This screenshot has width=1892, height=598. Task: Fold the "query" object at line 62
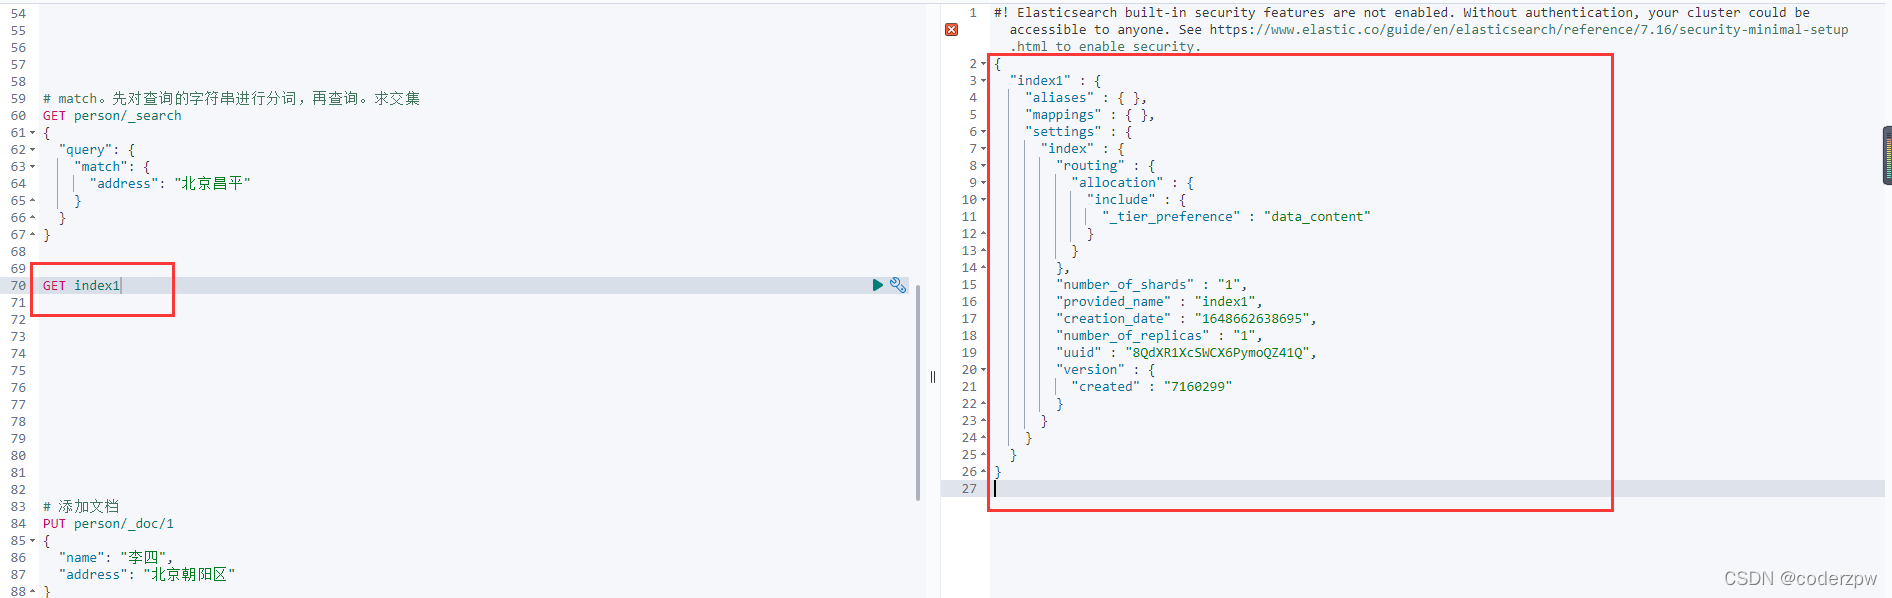pyautogui.click(x=32, y=150)
